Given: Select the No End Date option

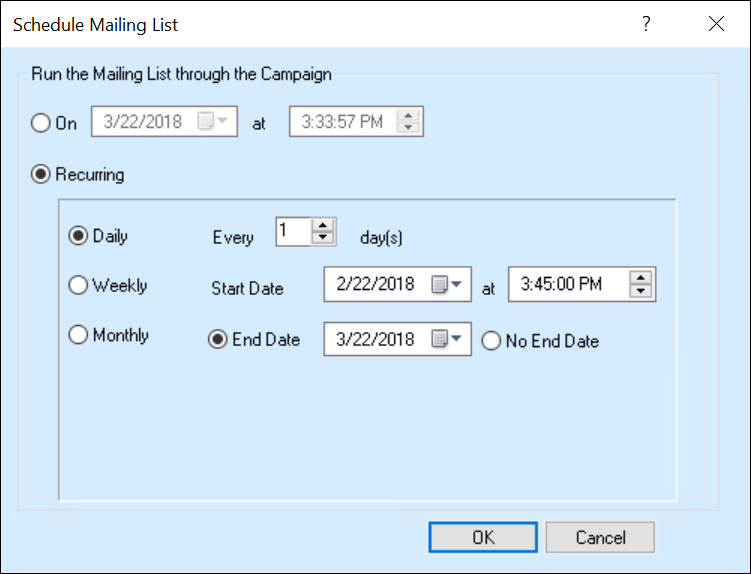Looking at the screenshot, I should (491, 341).
